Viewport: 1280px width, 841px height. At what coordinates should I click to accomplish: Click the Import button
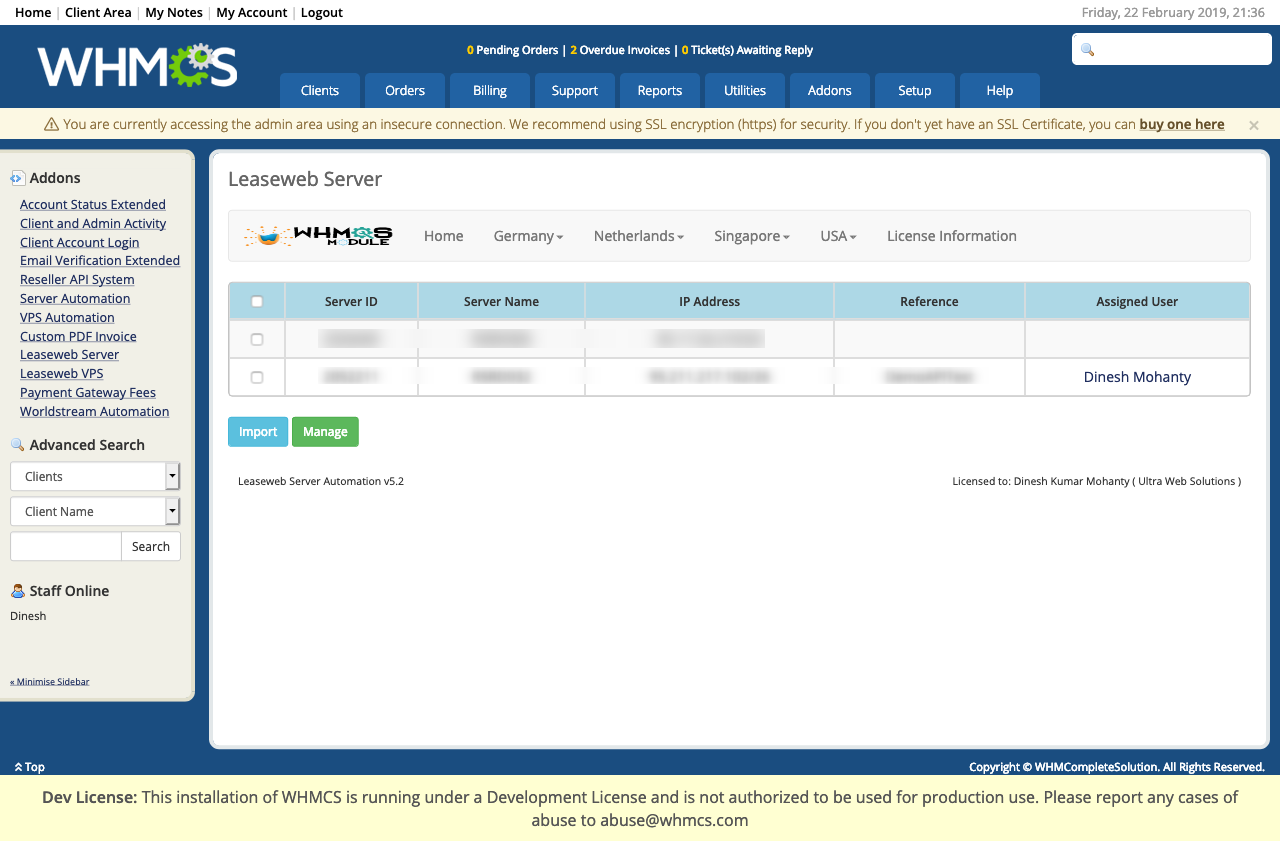257,431
